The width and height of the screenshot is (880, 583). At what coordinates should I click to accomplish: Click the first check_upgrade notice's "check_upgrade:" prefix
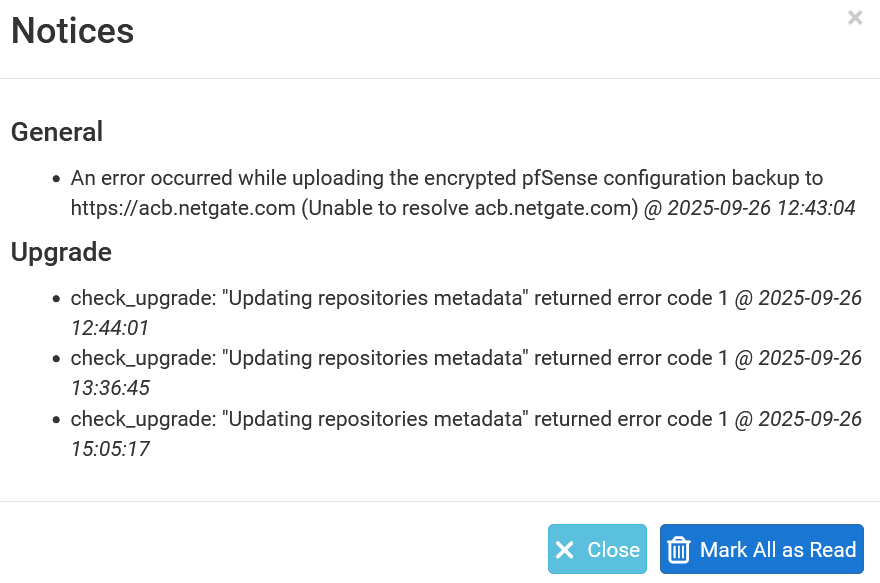142,298
